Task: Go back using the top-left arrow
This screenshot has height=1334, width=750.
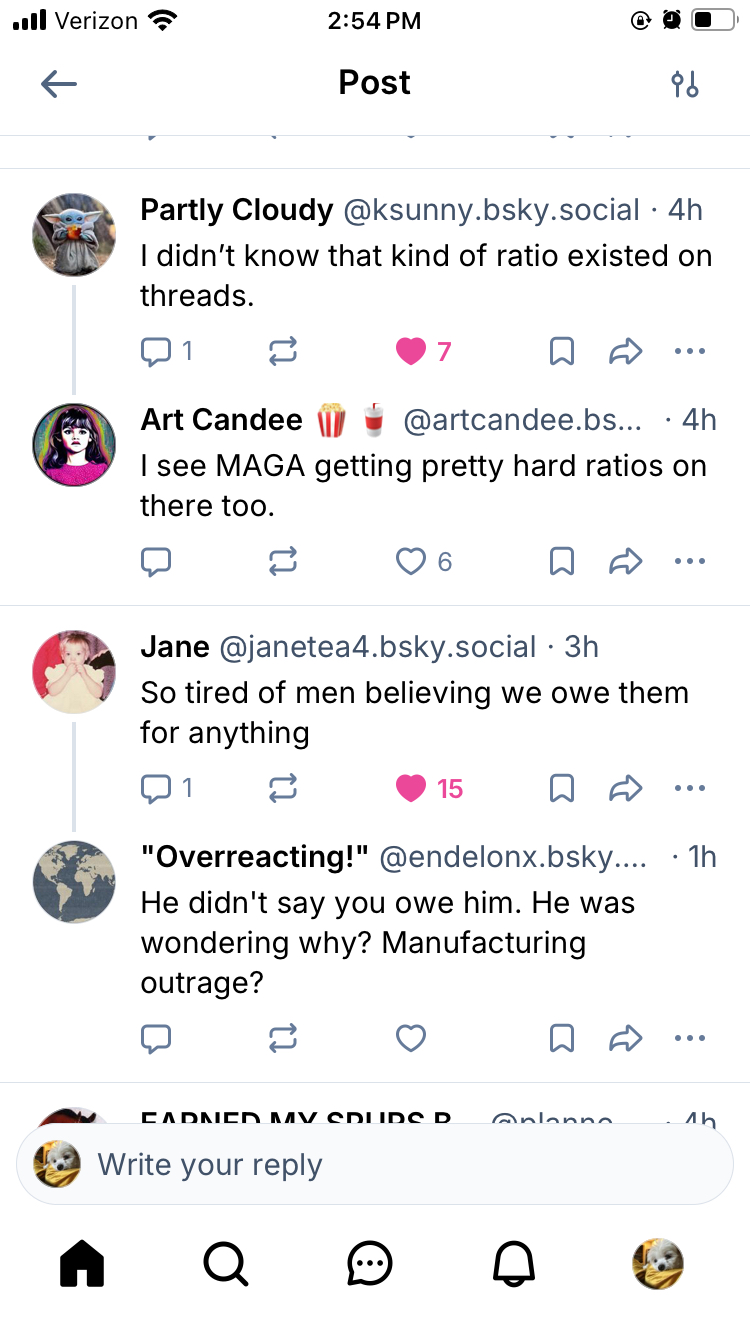Action: (59, 84)
